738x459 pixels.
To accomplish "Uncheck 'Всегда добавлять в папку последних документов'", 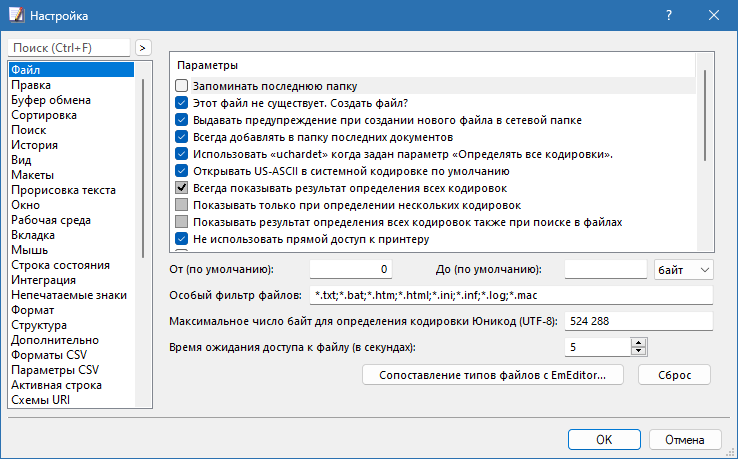I will [182, 137].
